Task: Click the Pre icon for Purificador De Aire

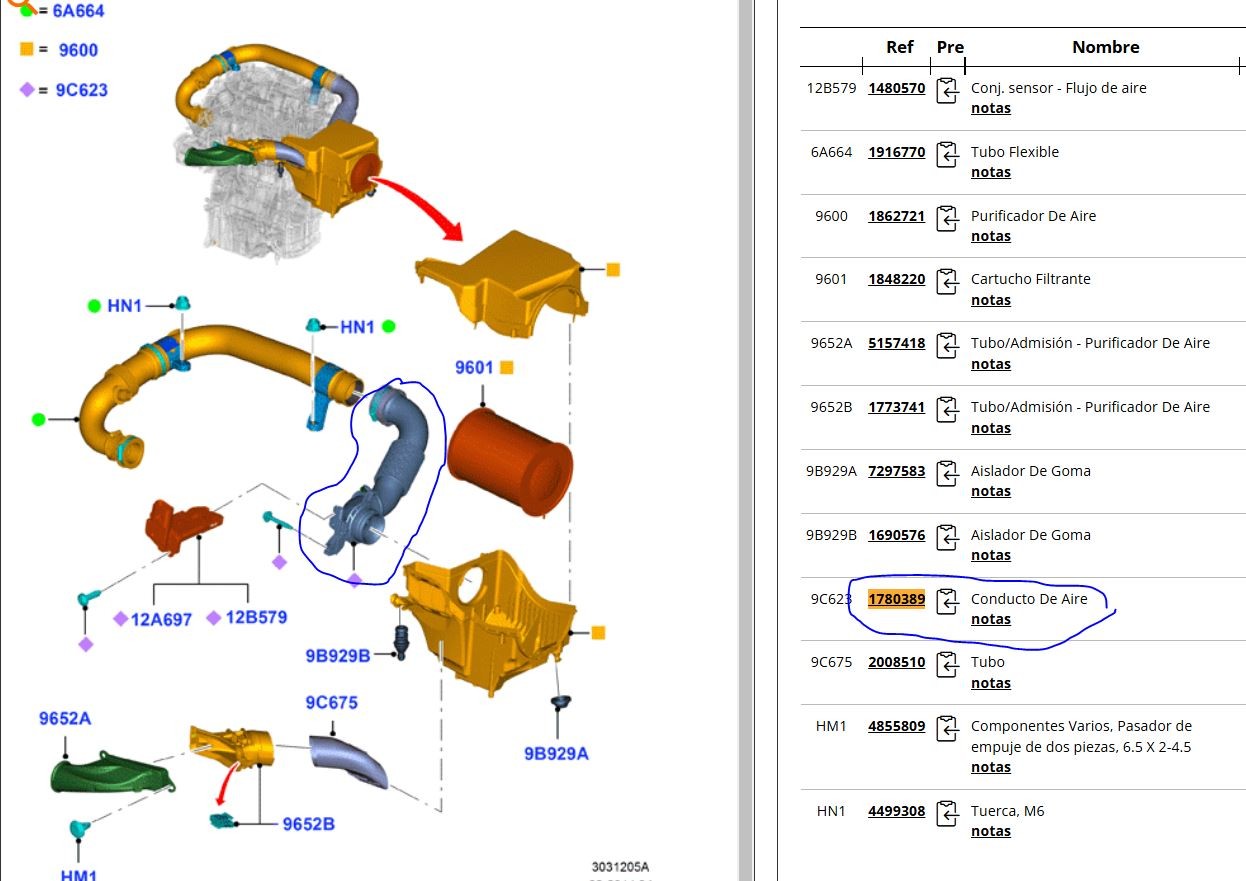Action: 946,218
